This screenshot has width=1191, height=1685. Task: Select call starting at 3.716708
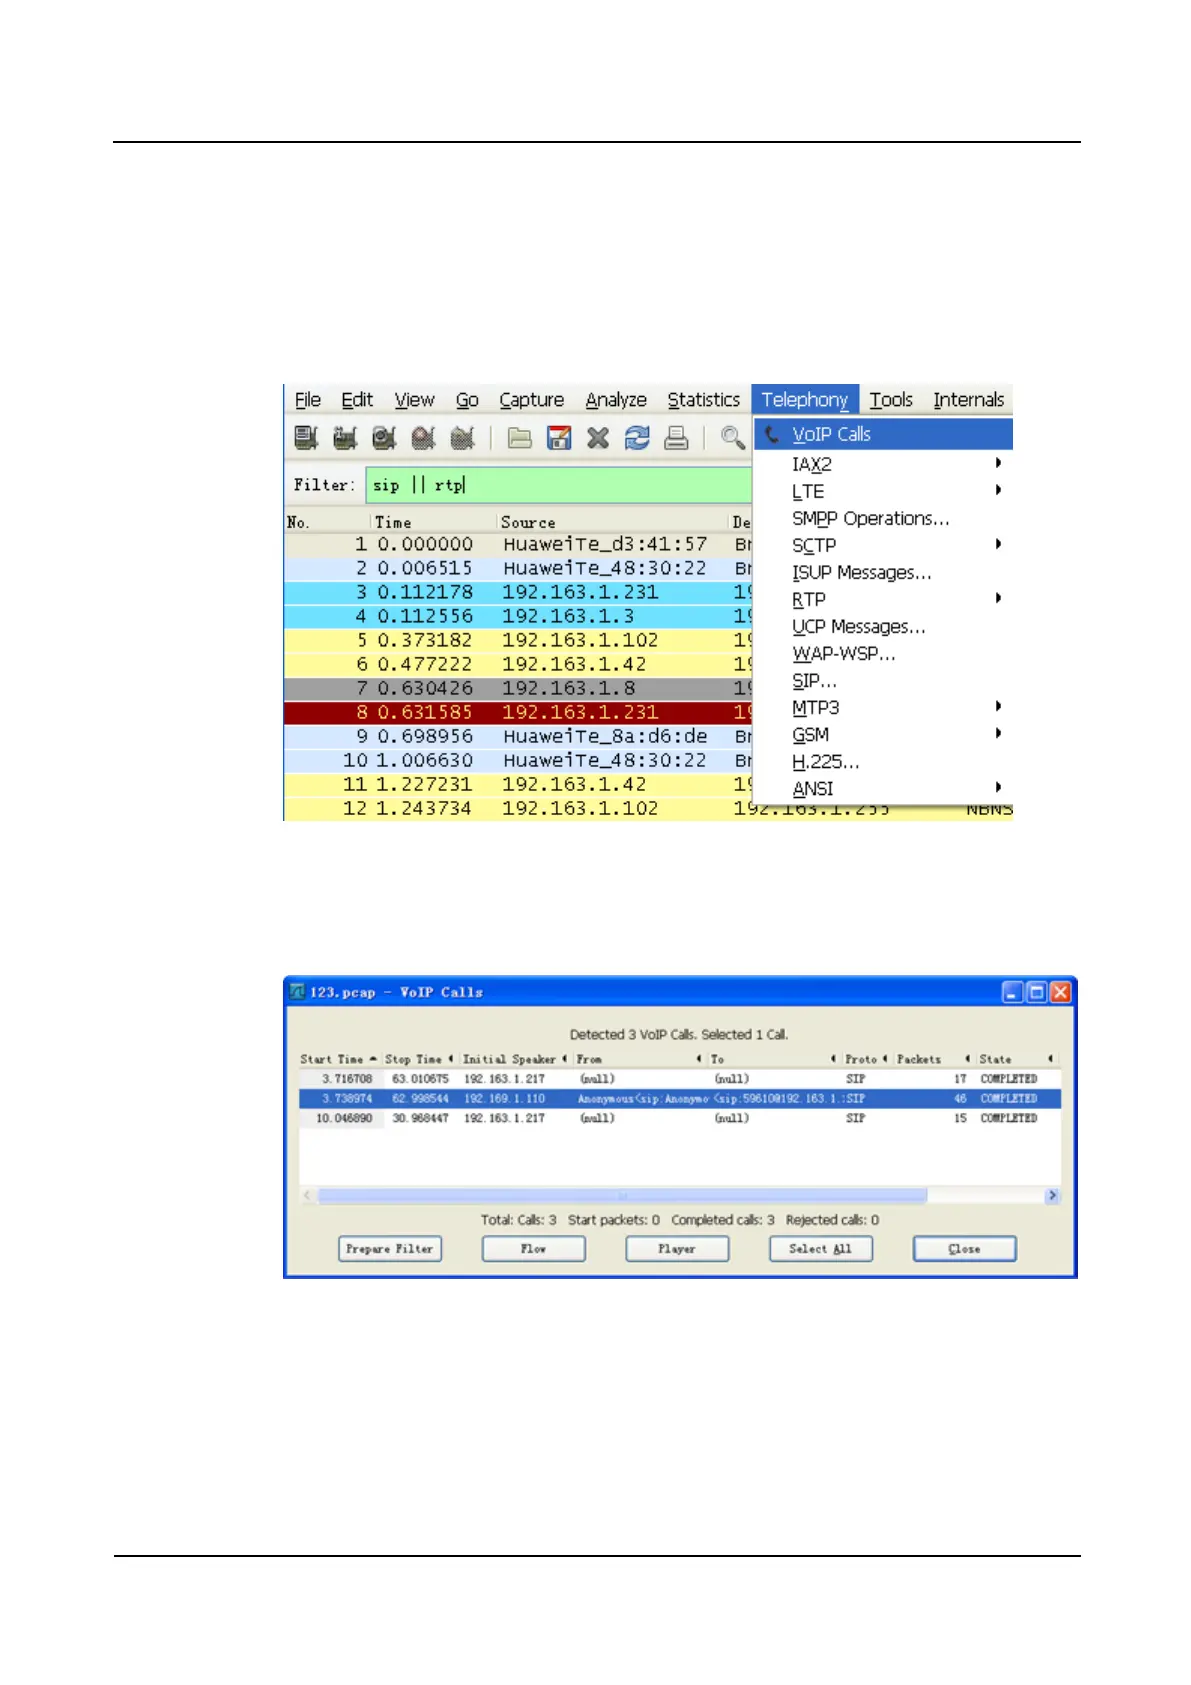pyautogui.click(x=679, y=1079)
